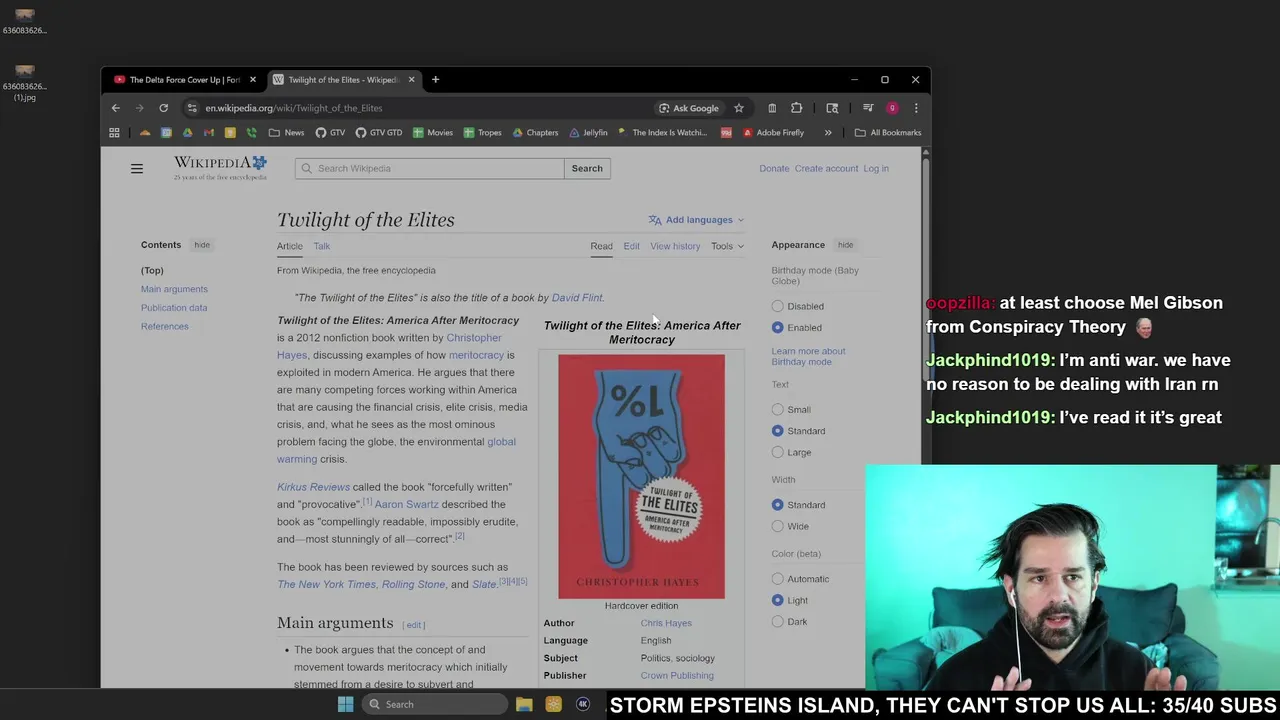Viewport: 1280px width, 720px height.
Task: Click Create account link
Action: [x=826, y=168]
